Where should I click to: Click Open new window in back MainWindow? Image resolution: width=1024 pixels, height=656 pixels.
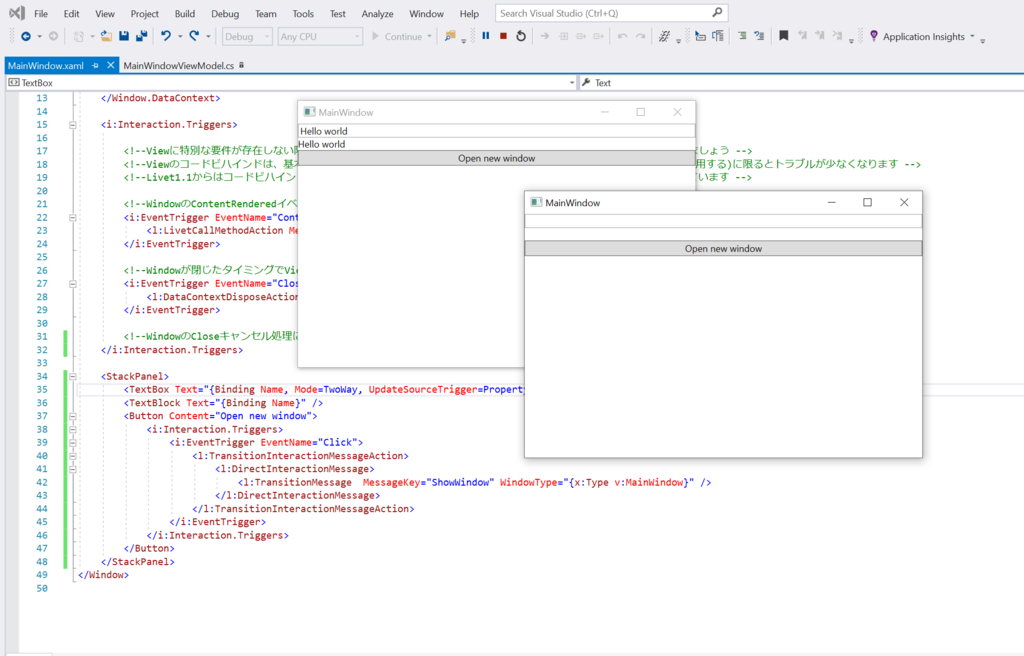coord(496,158)
